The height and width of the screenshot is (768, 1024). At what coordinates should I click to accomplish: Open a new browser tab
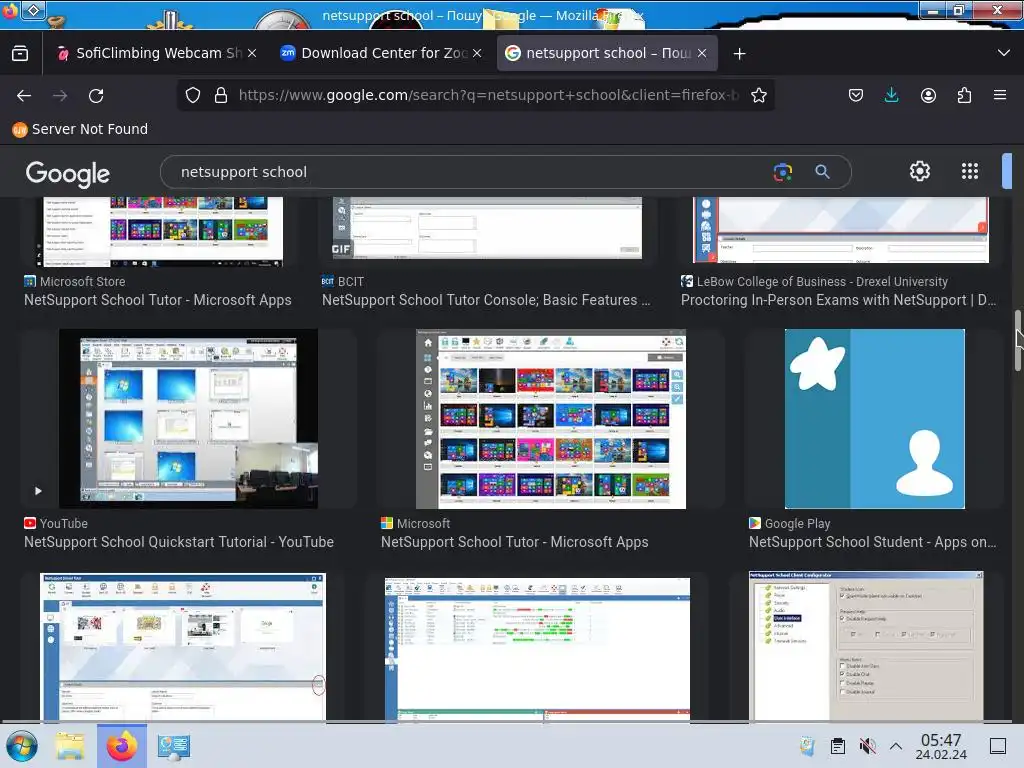click(x=739, y=54)
